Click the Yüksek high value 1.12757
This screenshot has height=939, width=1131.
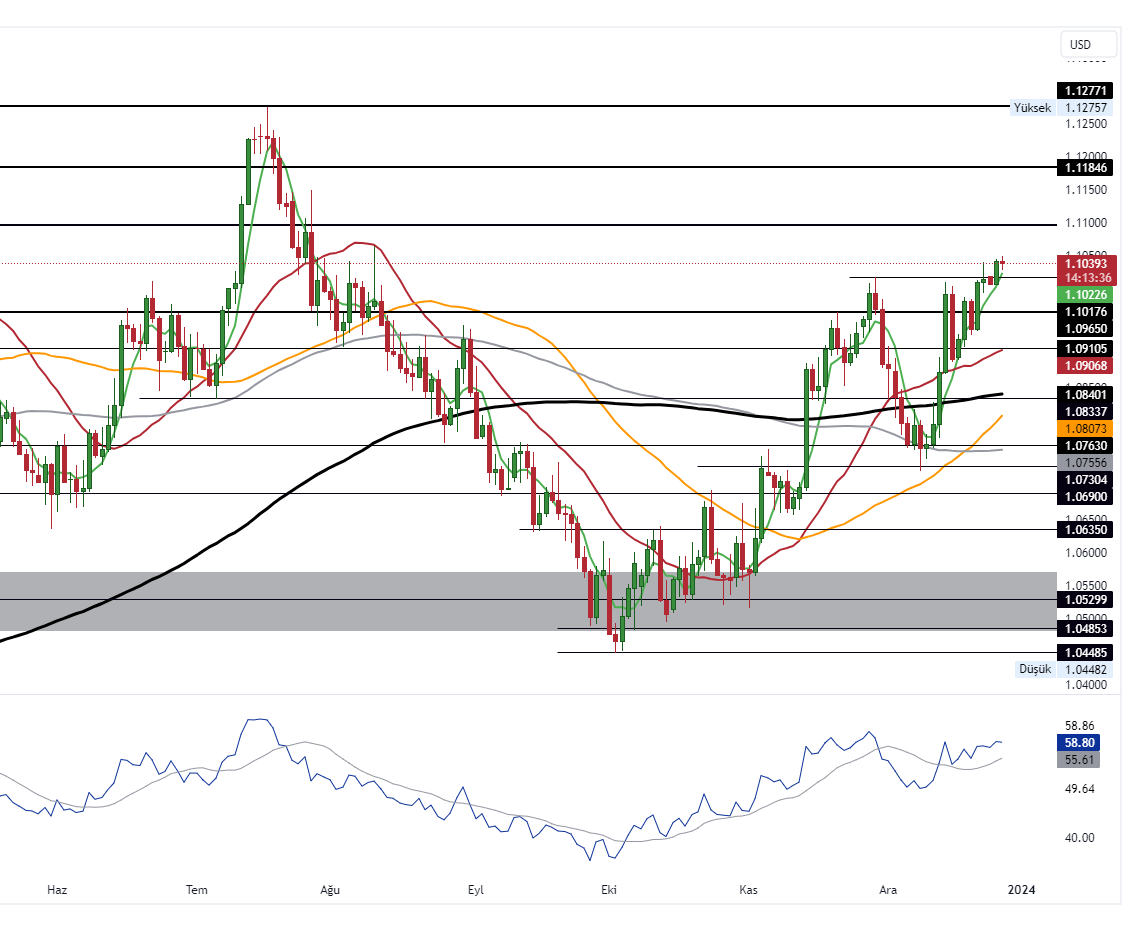[1083, 106]
